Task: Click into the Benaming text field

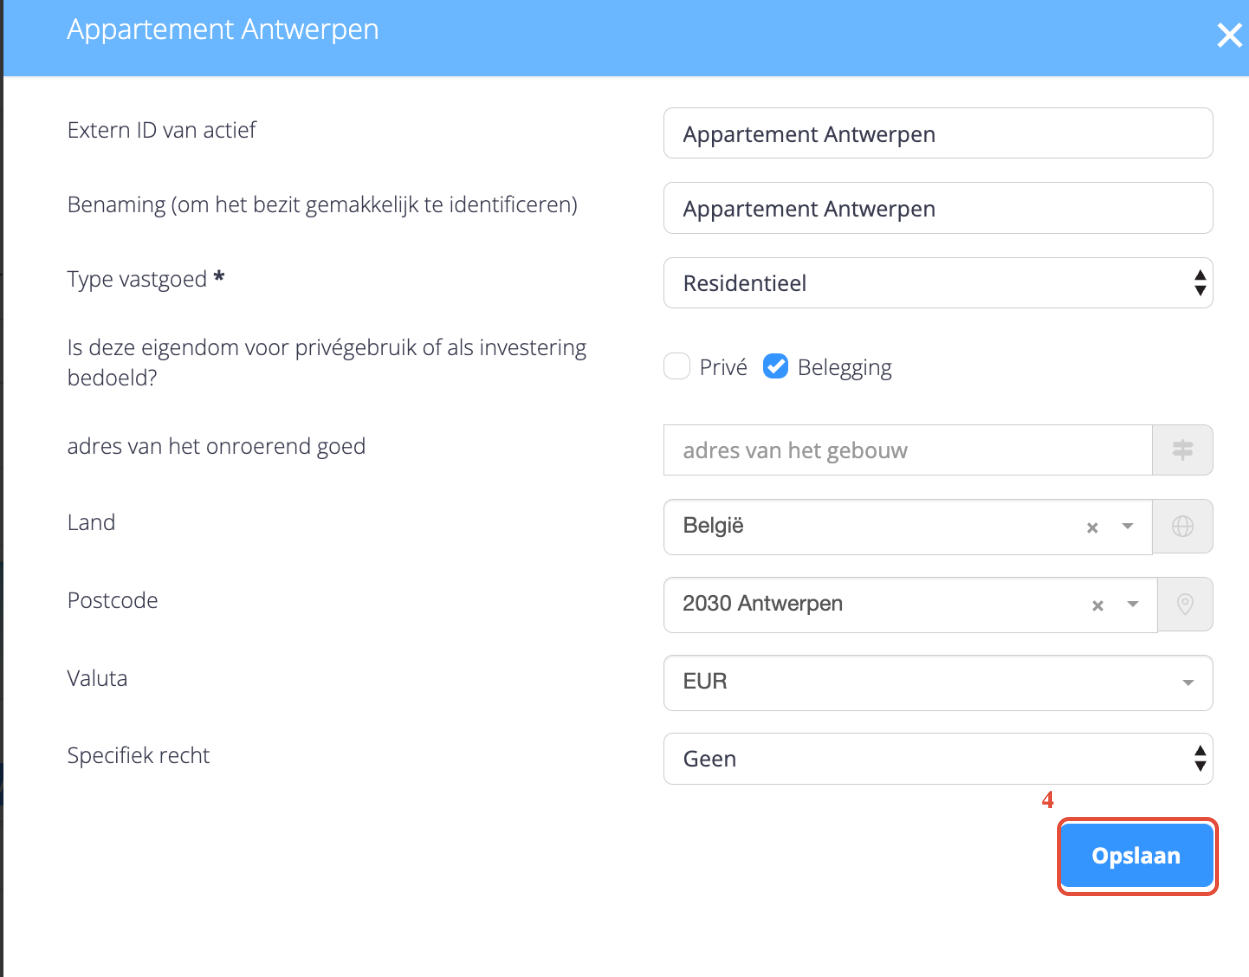Action: (x=937, y=209)
